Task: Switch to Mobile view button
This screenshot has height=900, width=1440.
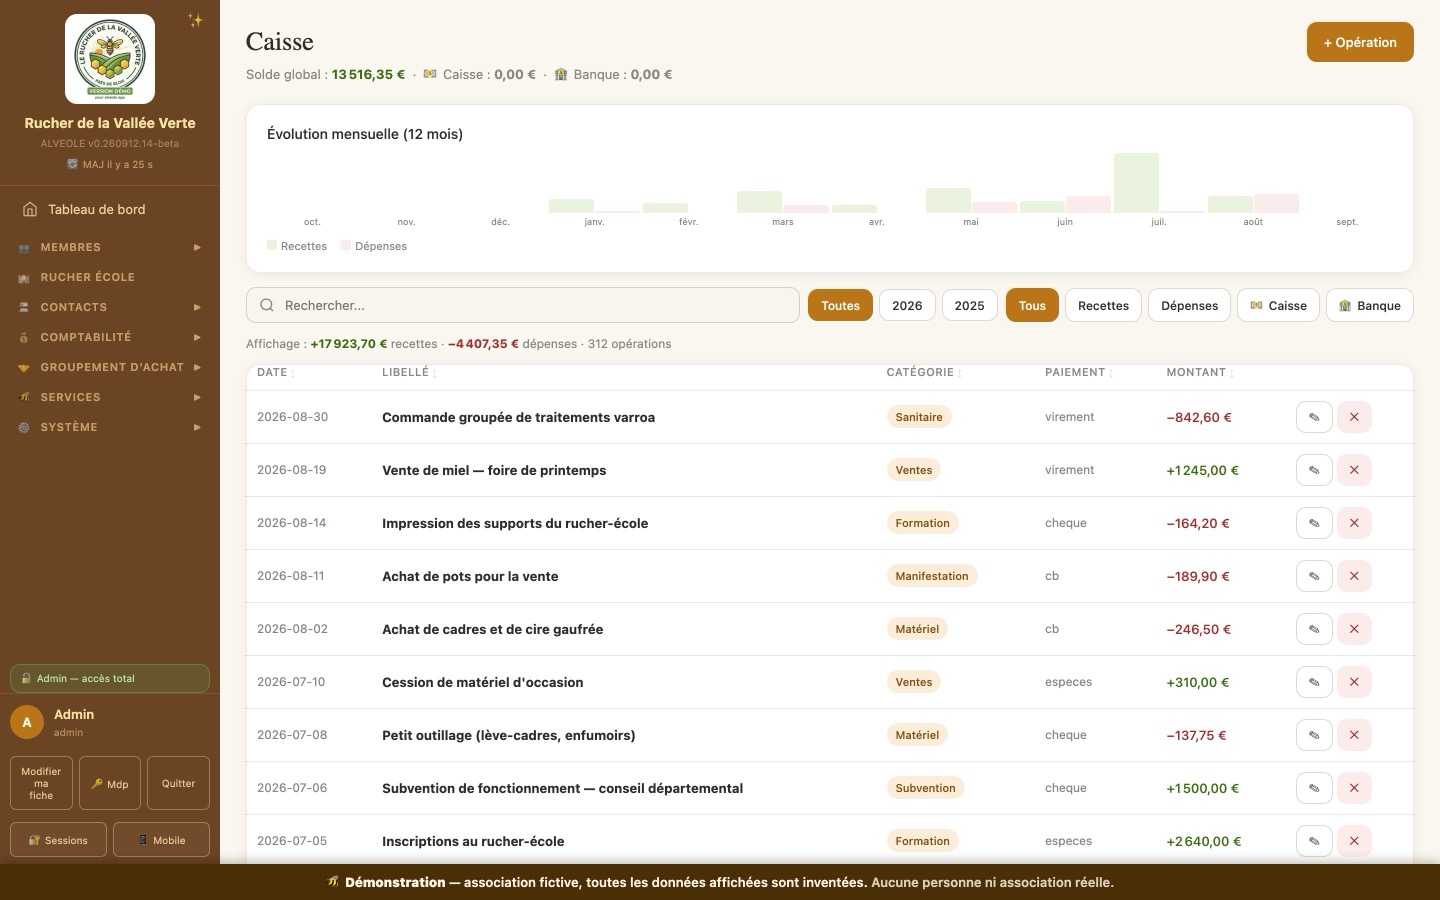Action: point(161,840)
